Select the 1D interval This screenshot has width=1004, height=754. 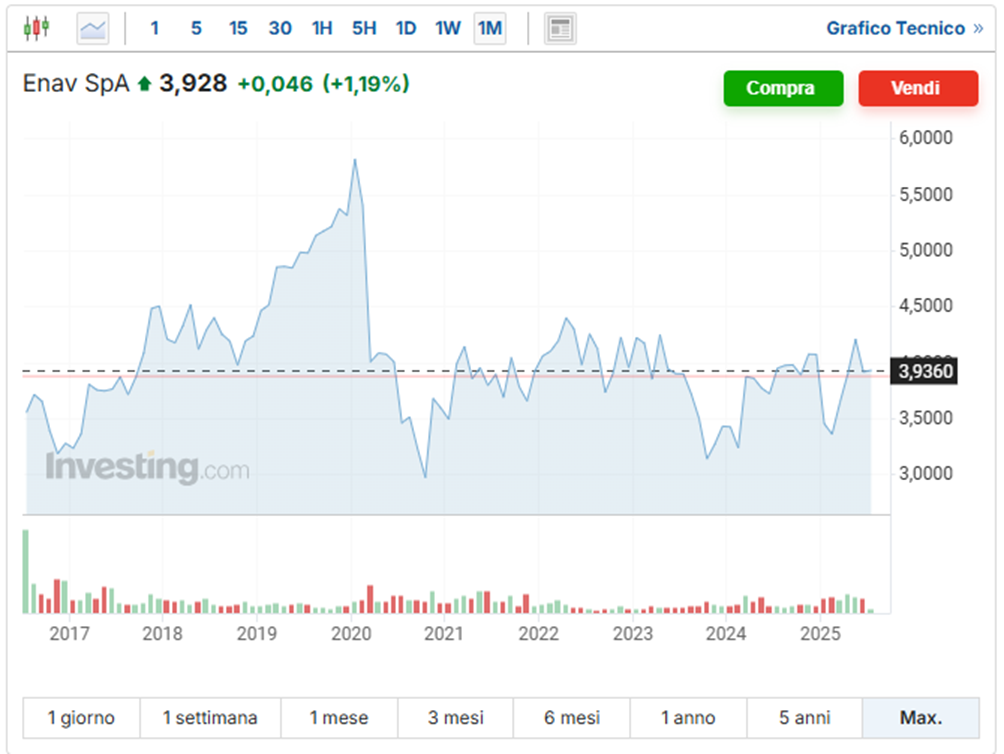click(406, 28)
